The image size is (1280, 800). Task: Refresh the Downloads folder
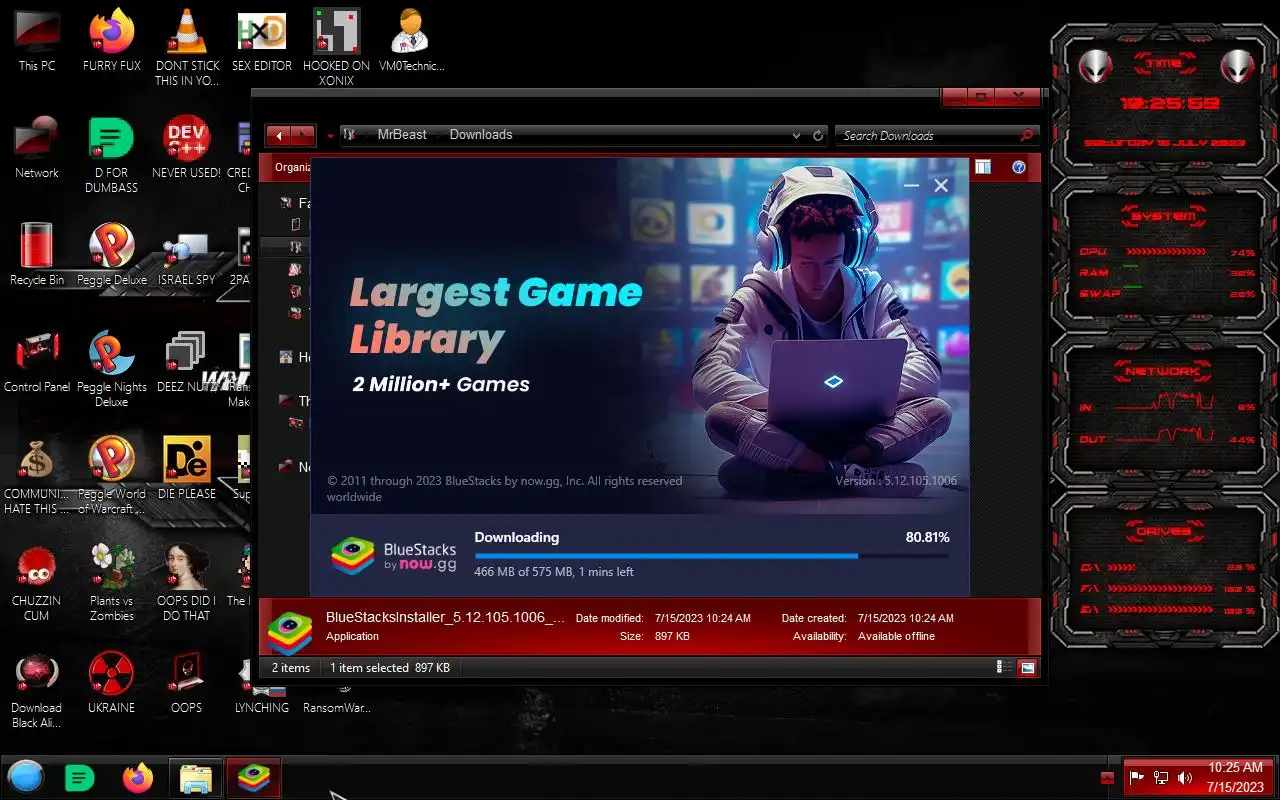click(x=818, y=135)
